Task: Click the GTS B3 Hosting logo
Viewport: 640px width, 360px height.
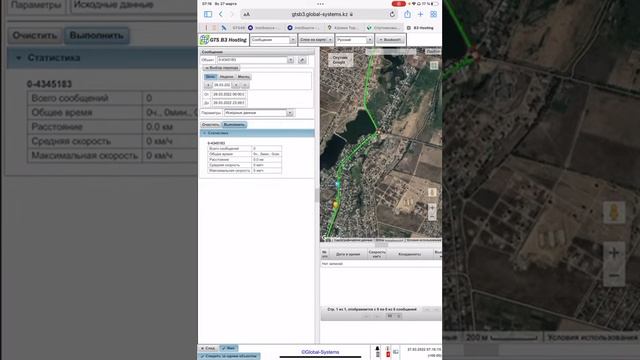Action: coord(223,40)
